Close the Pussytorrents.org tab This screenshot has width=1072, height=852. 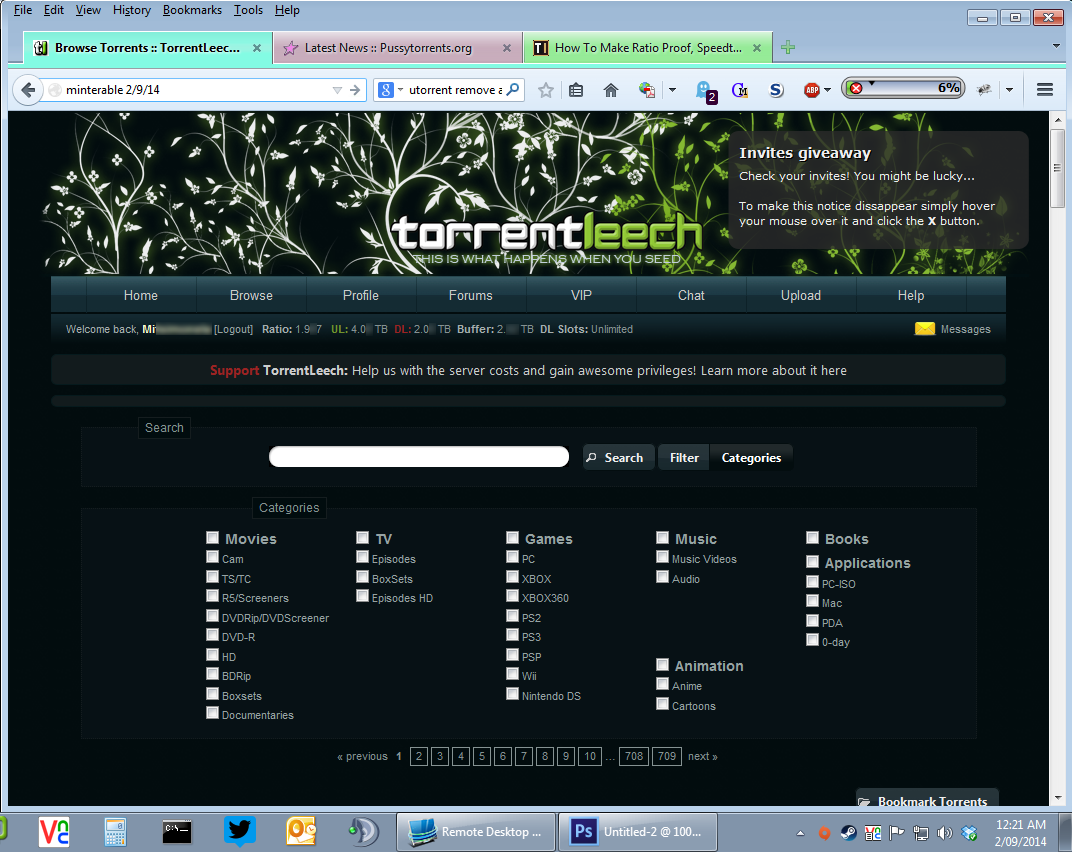pos(507,48)
